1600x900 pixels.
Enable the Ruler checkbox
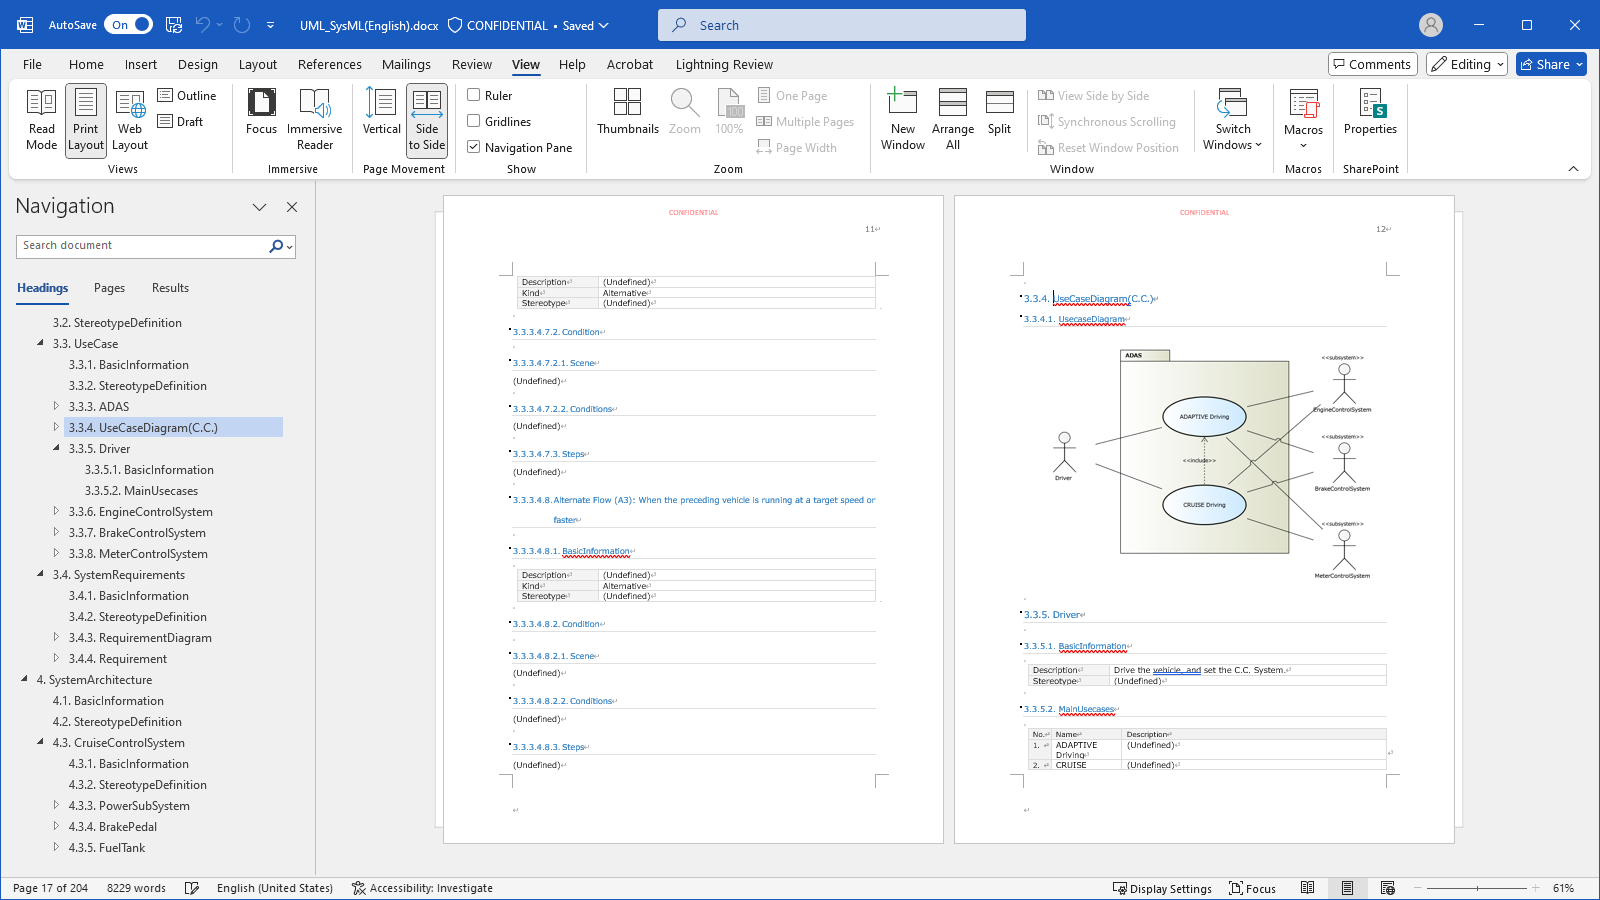click(474, 96)
